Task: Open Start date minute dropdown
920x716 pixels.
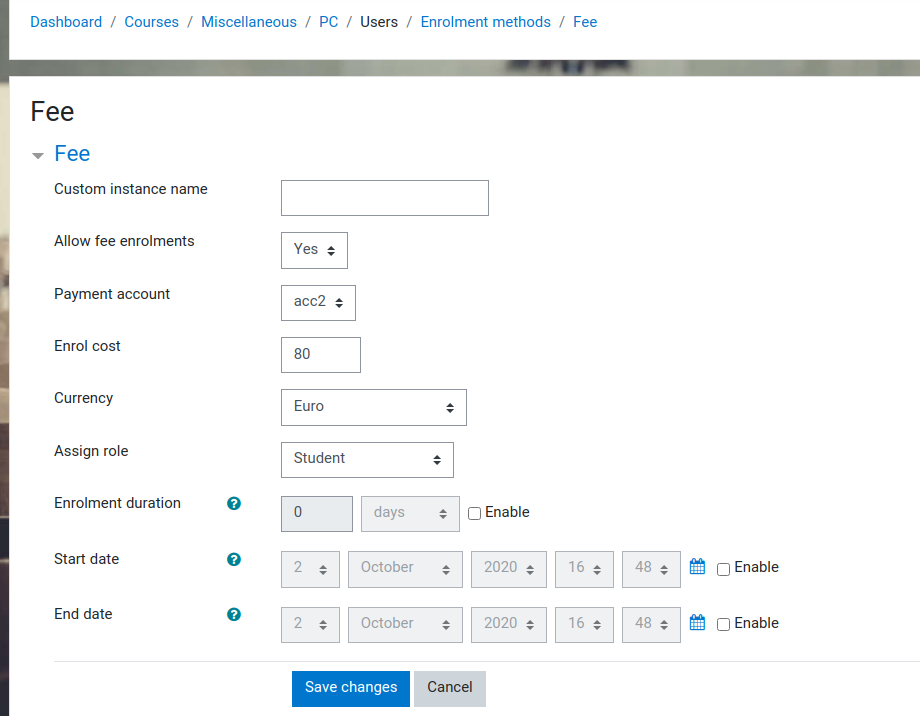Action: (651, 569)
